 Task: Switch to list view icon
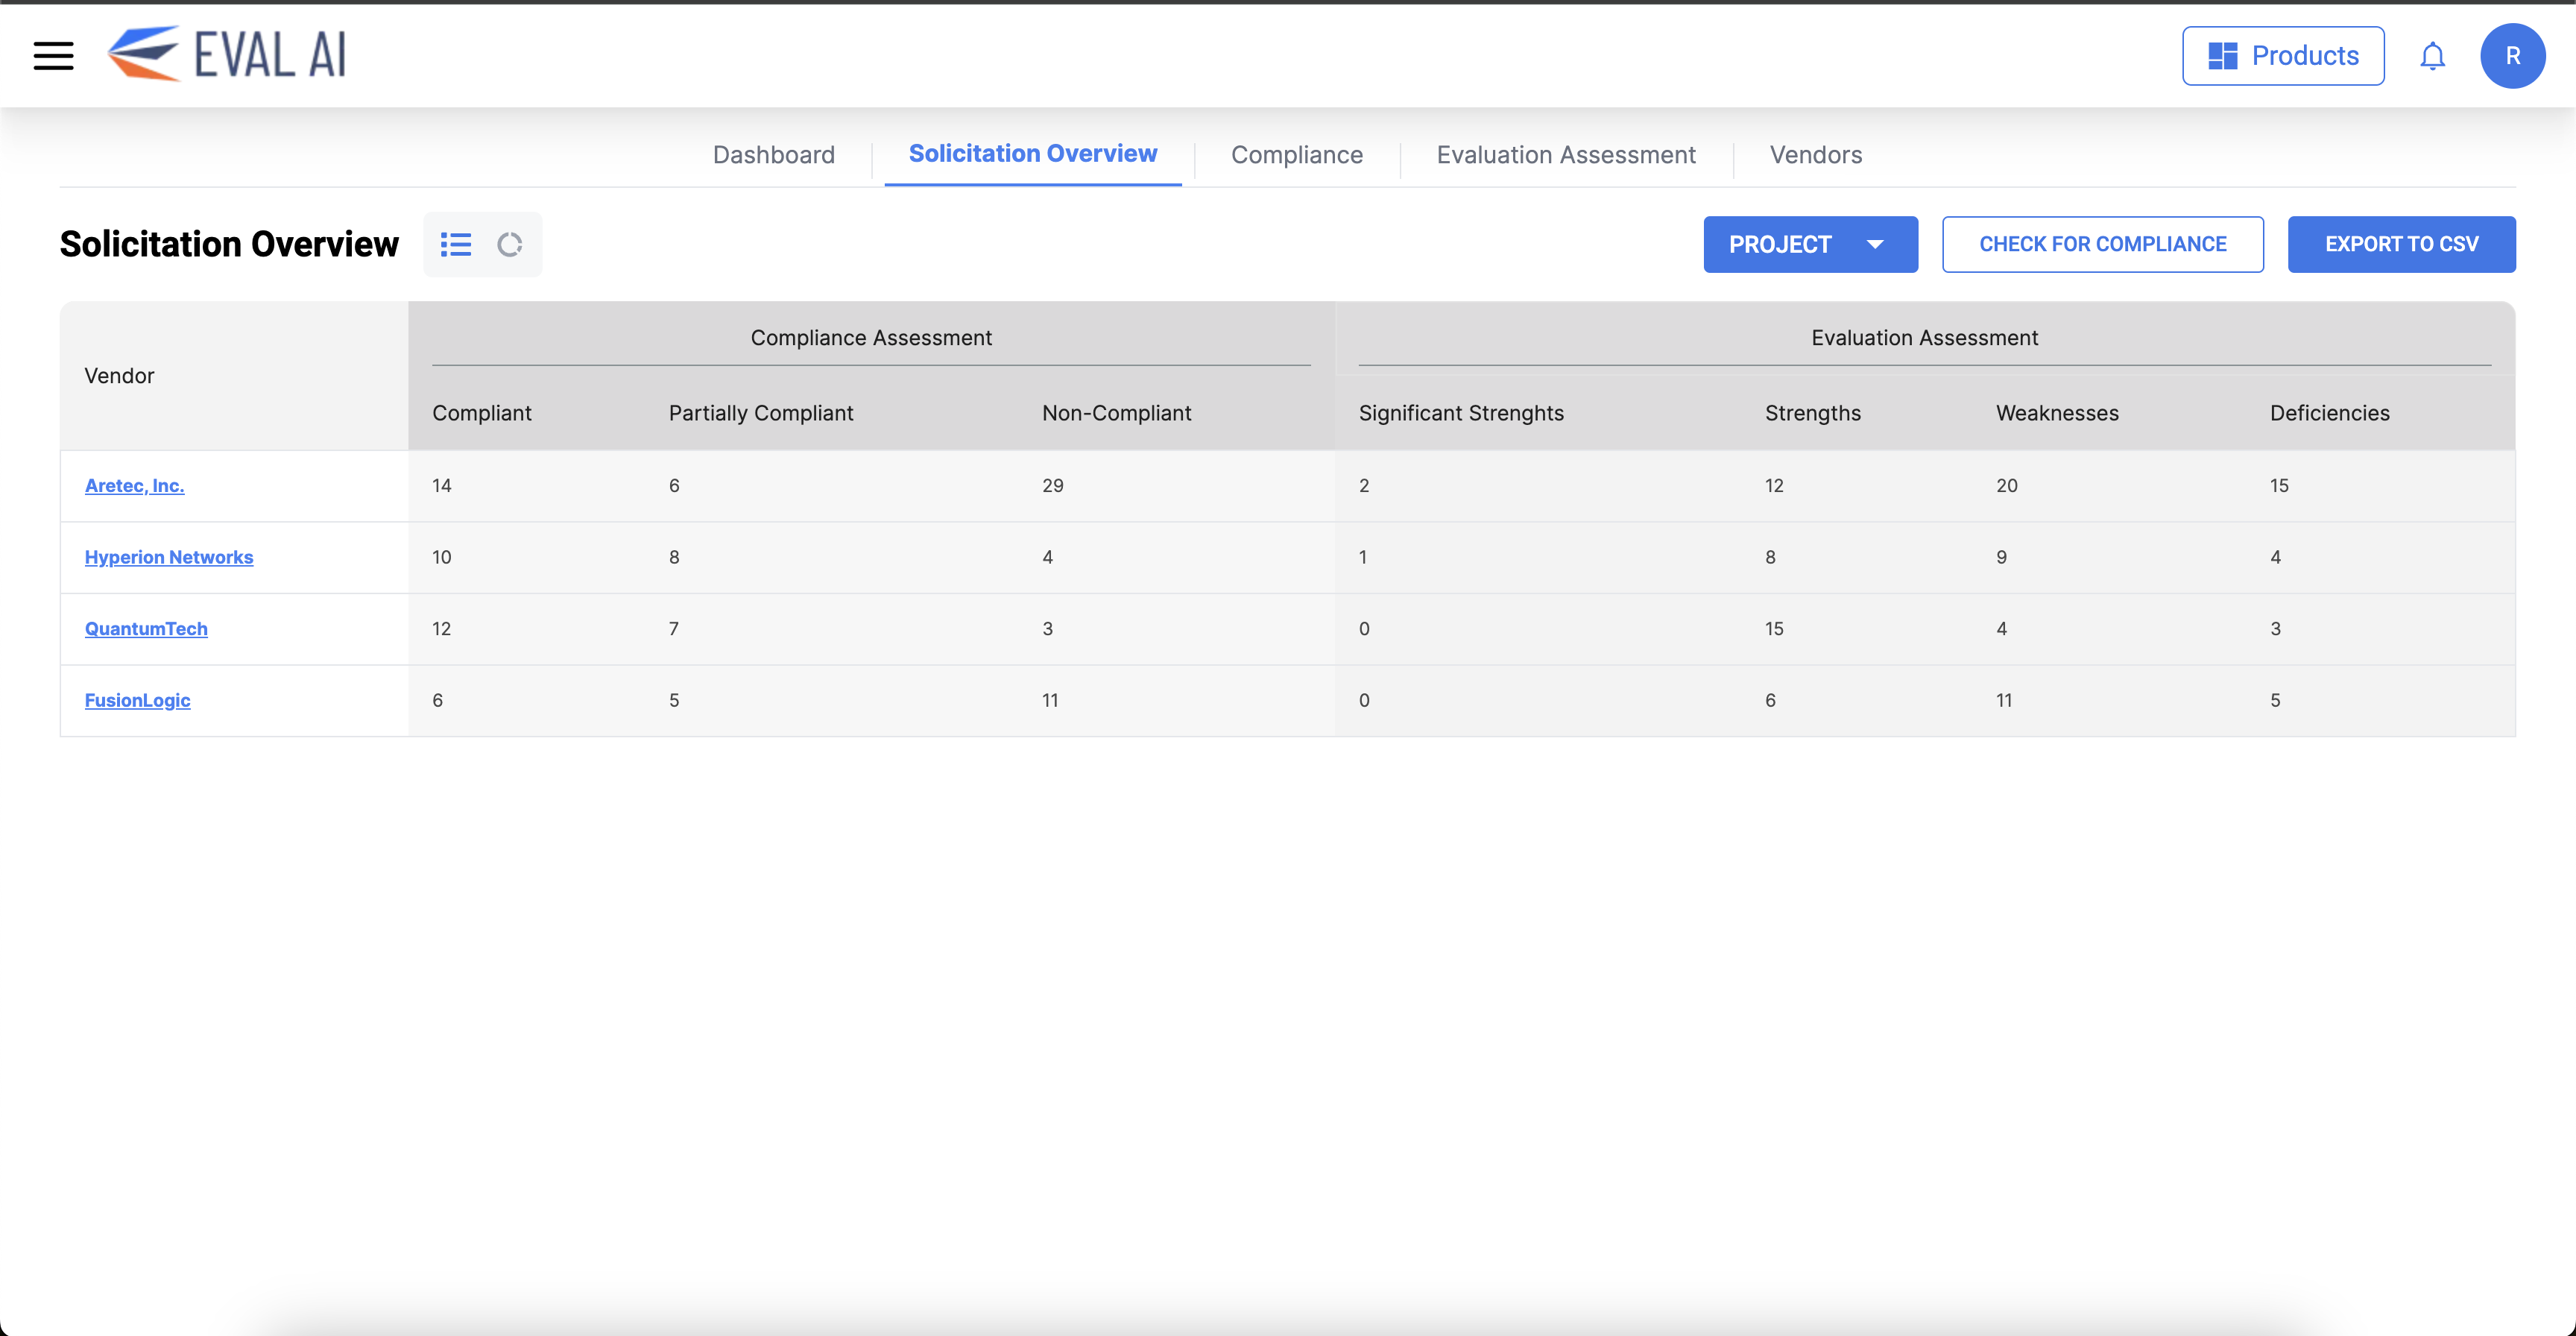[456, 244]
